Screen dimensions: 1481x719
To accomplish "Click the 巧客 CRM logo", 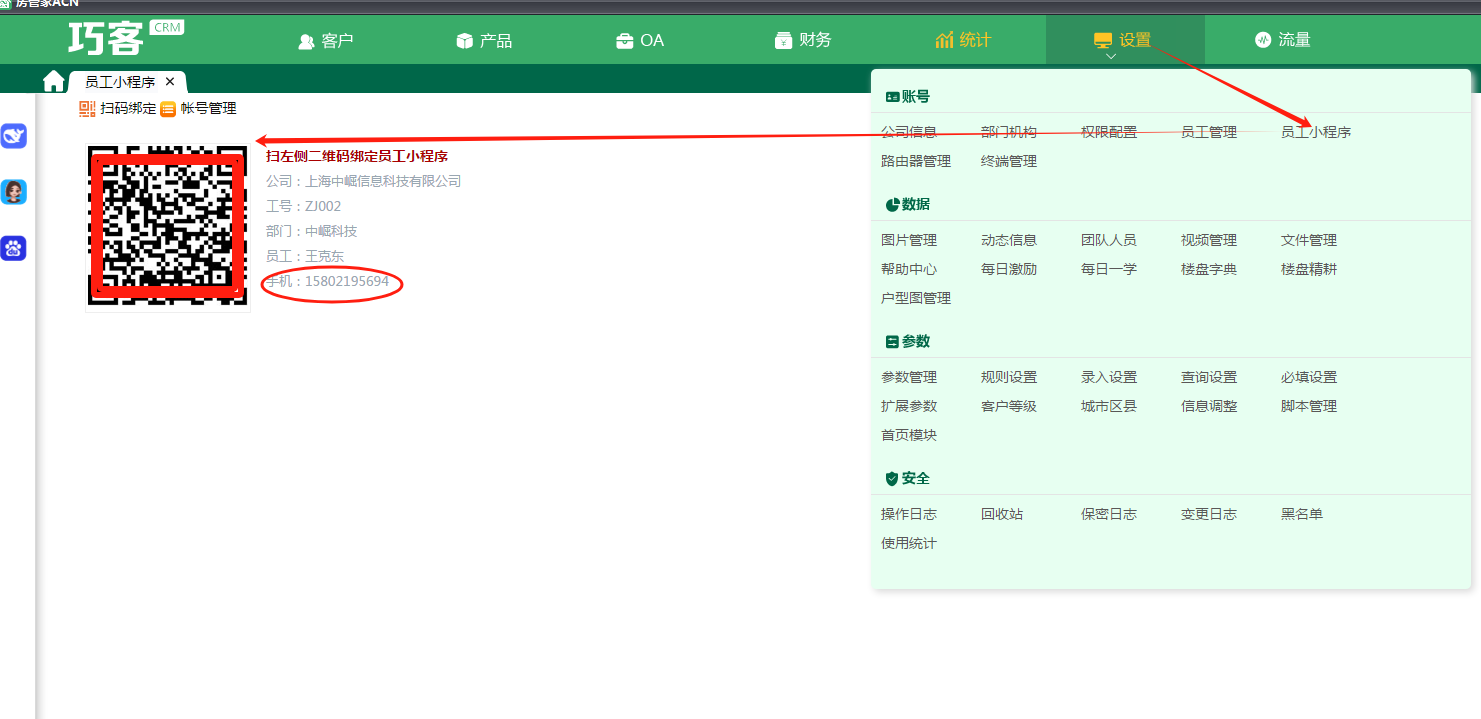I will (x=125, y=38).
